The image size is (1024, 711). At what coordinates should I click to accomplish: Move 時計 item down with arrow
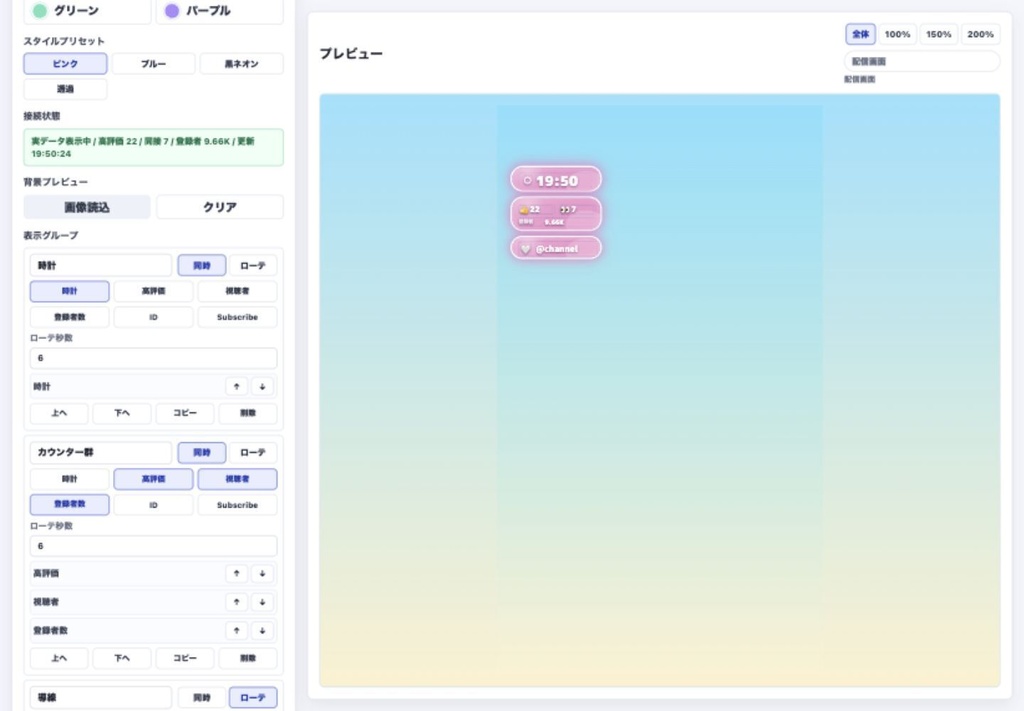click(263, 387)
